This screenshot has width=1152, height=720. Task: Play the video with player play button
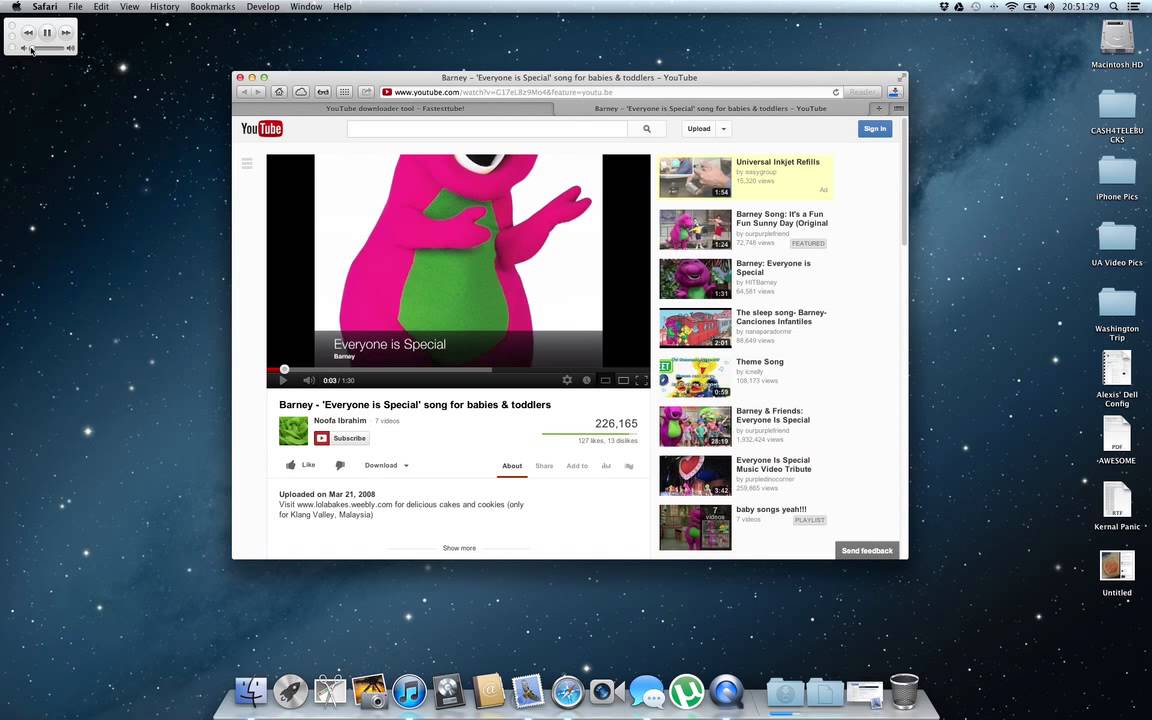283,380
